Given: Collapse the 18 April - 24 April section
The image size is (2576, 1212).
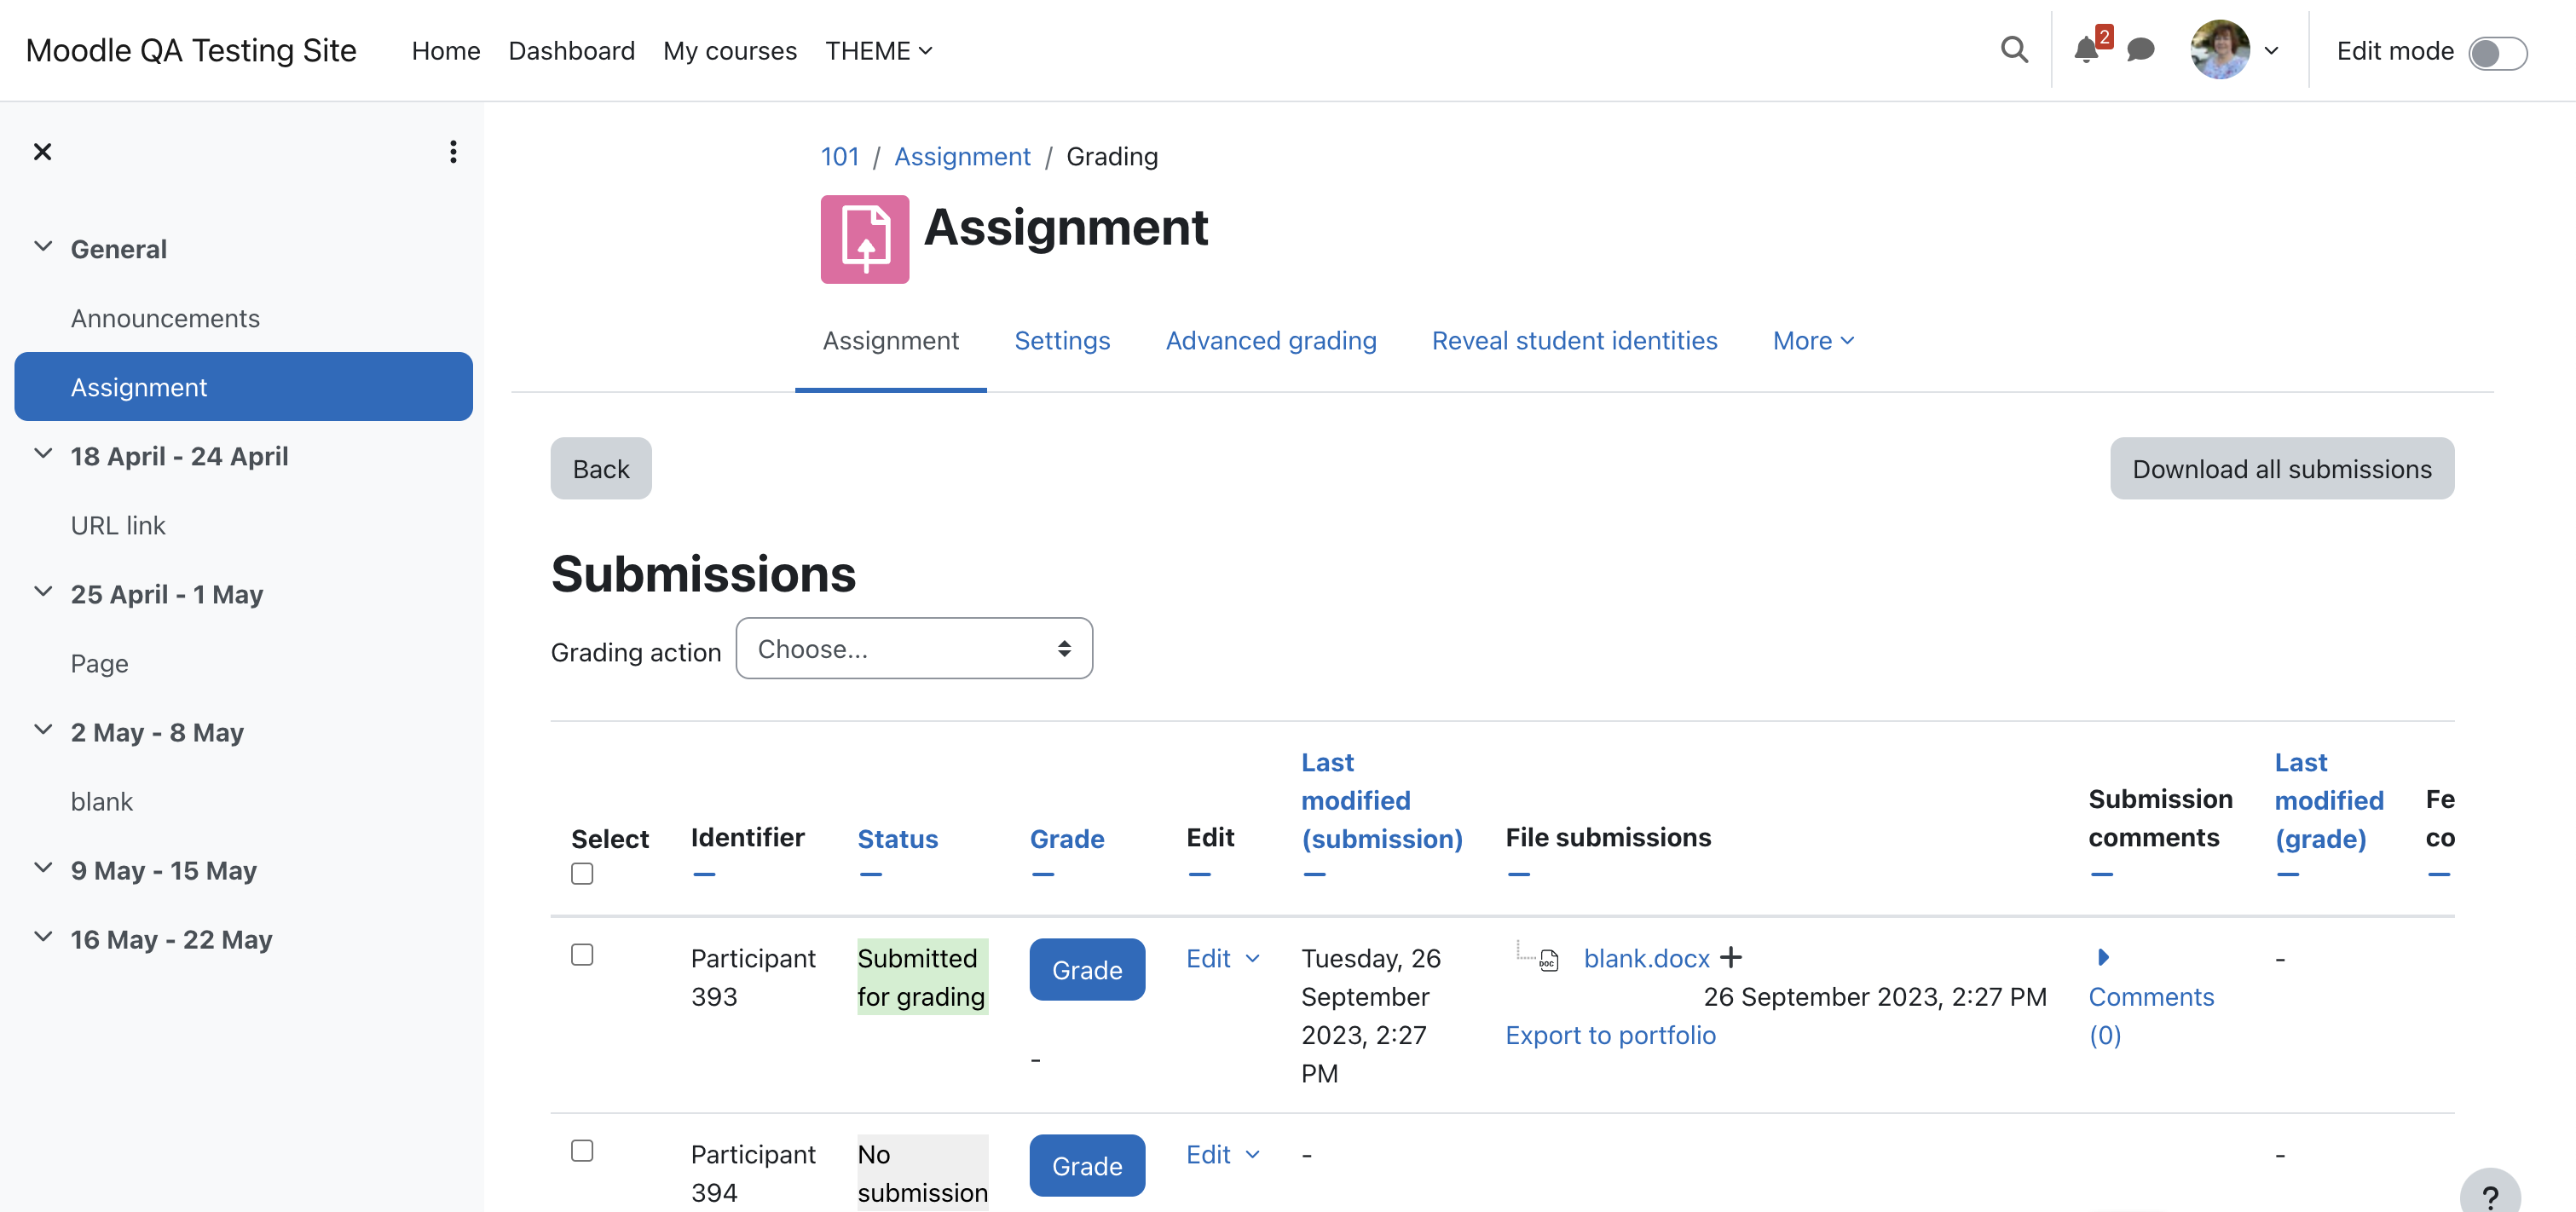Looking at the screenshot, I should (43, 454).
